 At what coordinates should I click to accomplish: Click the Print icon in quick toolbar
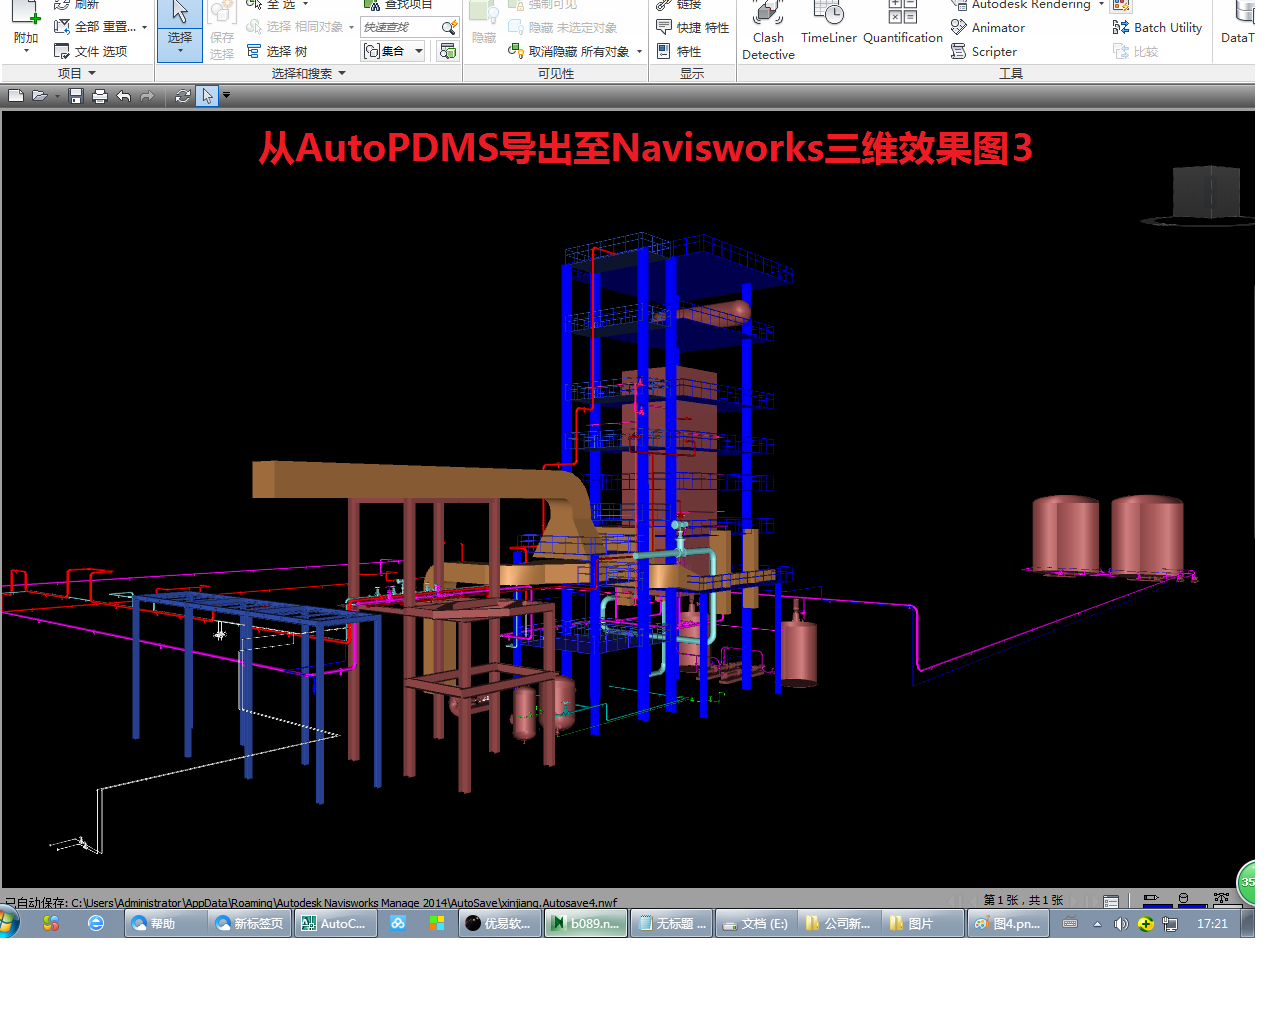(x=100, y=96)
